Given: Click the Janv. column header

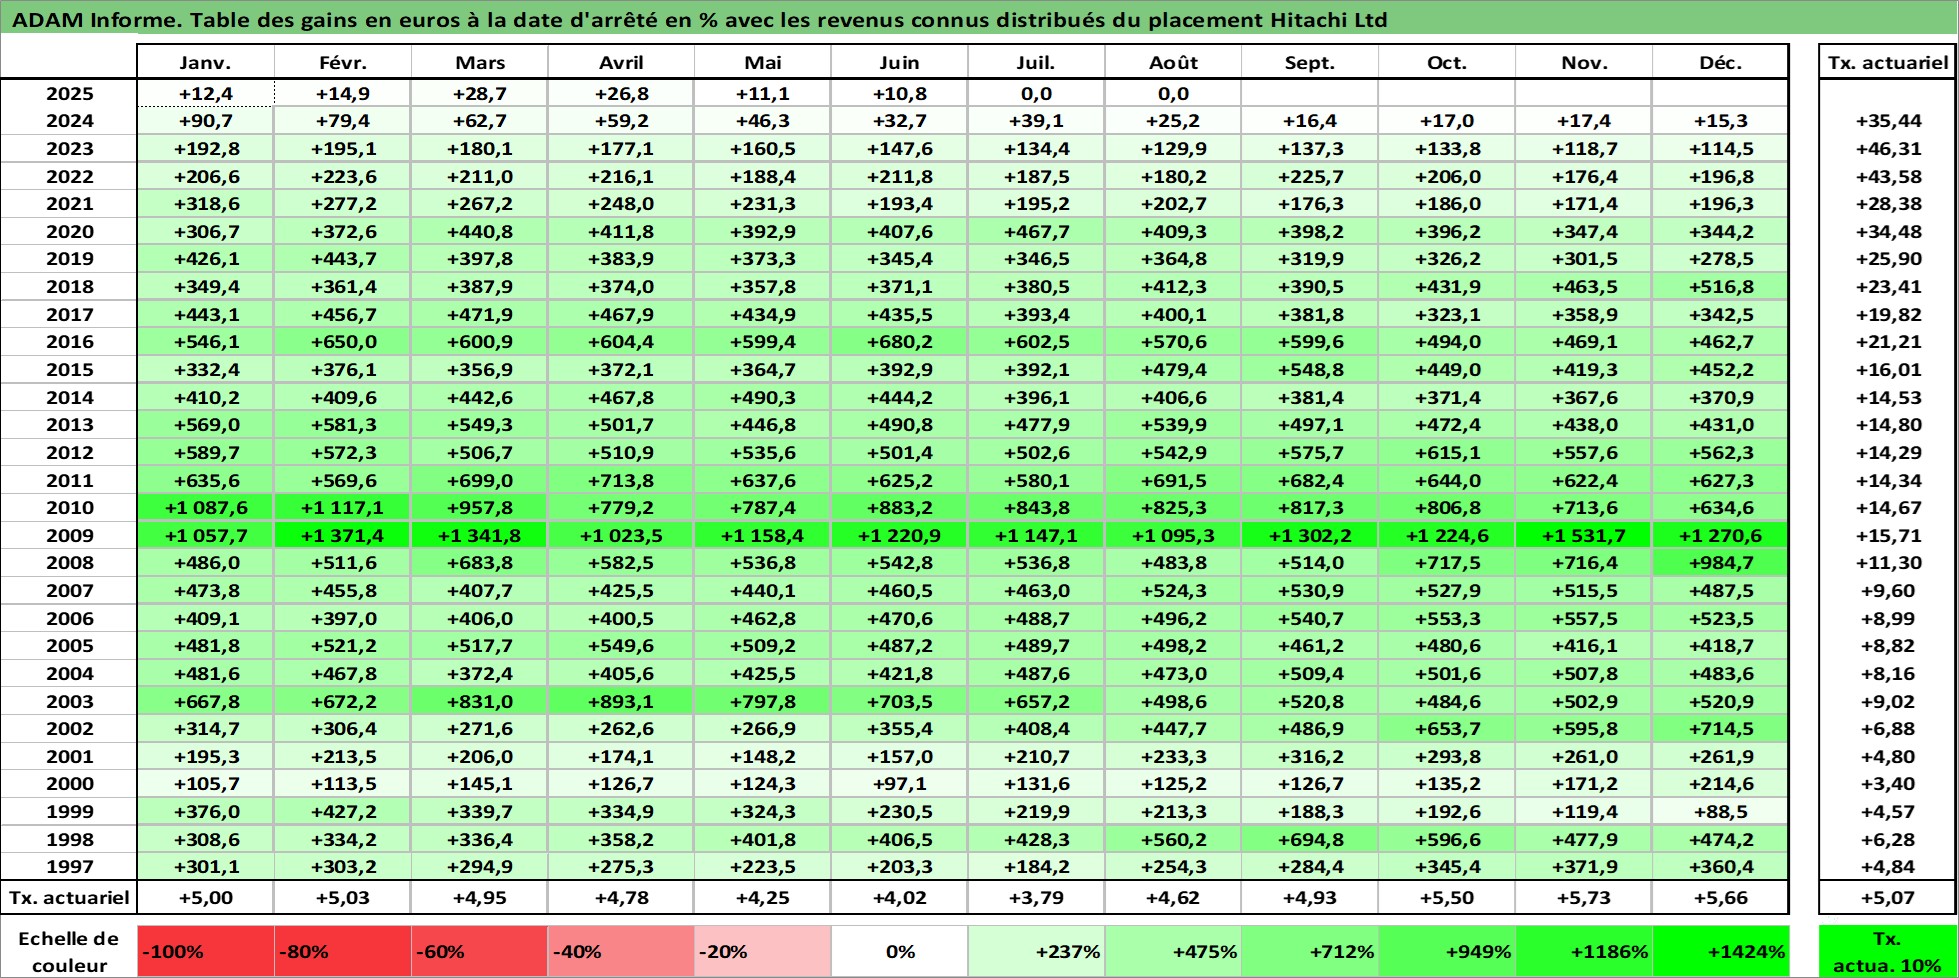Looking at the screenshot, I should 205,62.
